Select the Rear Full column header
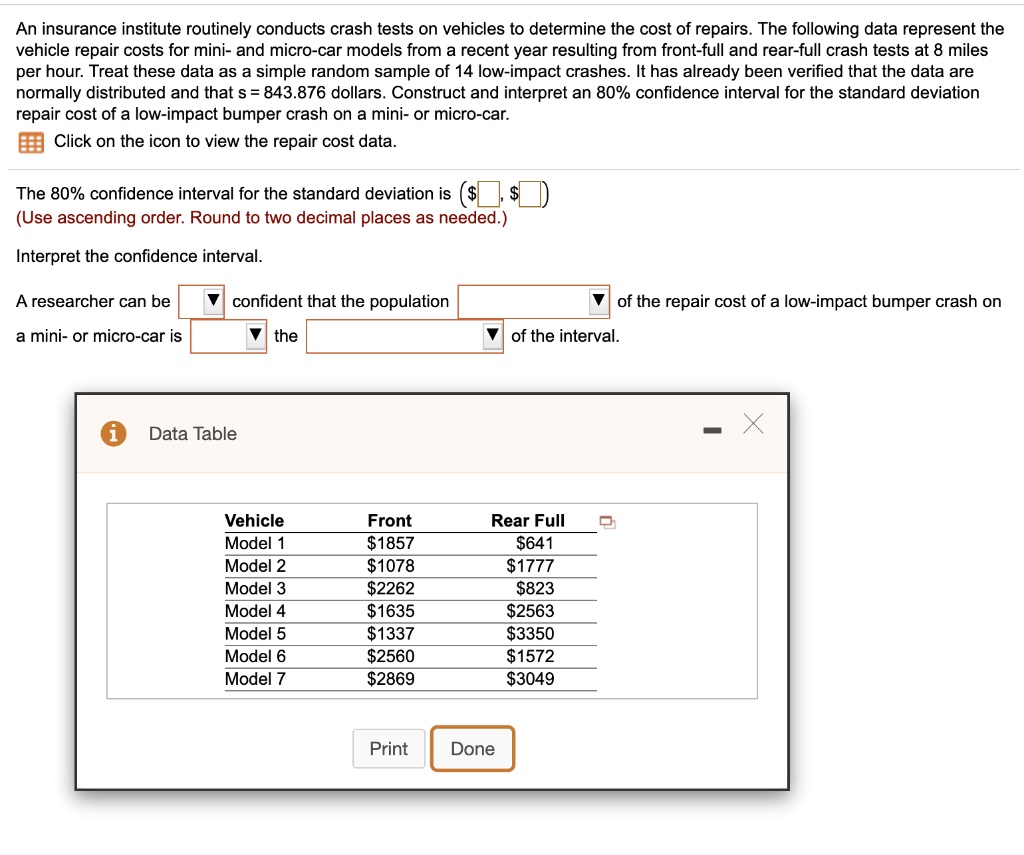 (x=528, y=521)
